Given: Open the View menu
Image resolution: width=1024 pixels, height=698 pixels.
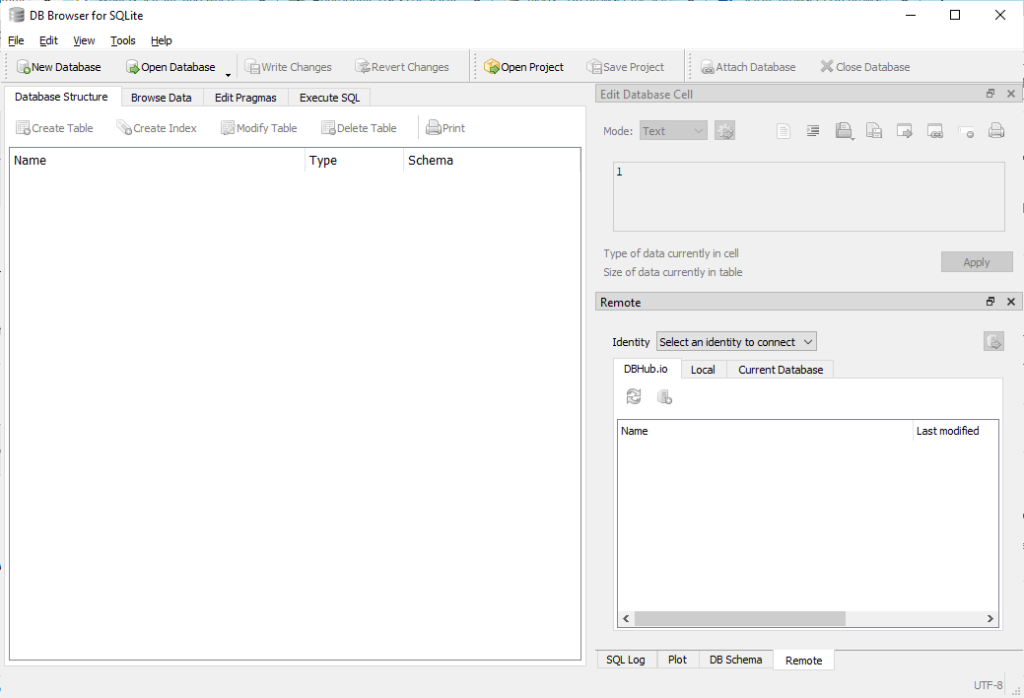Looking at the screenshot, I should tap(84, 40).
